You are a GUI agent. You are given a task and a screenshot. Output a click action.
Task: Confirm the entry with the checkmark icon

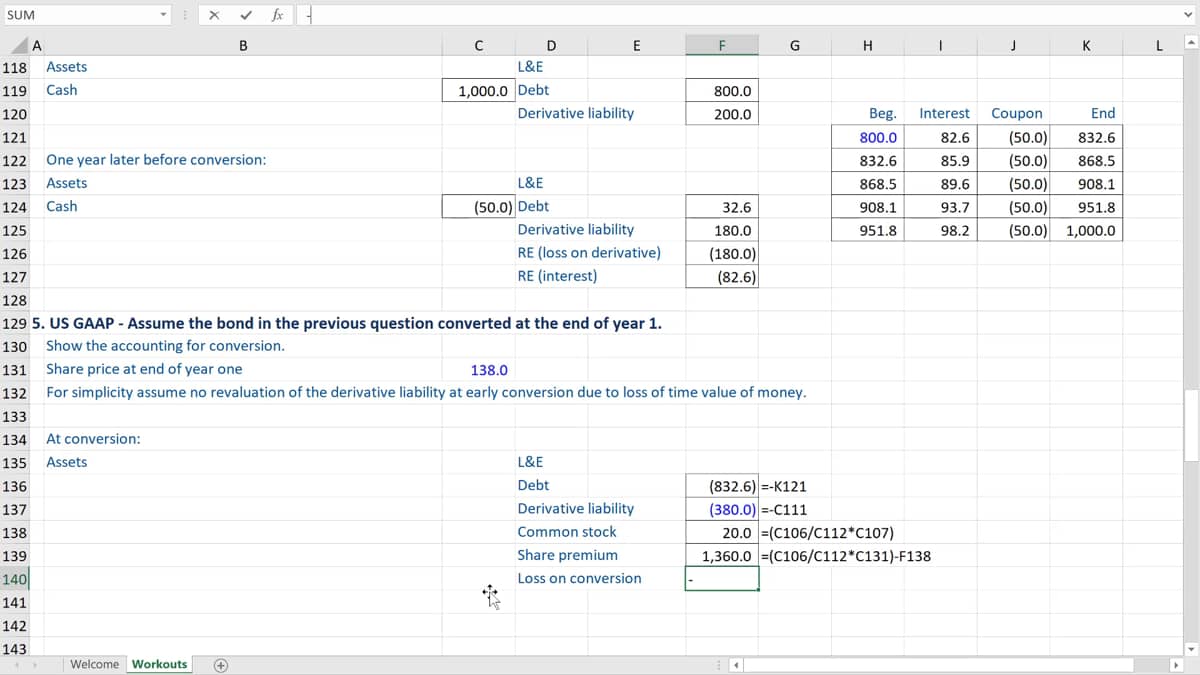coord(245,15)
